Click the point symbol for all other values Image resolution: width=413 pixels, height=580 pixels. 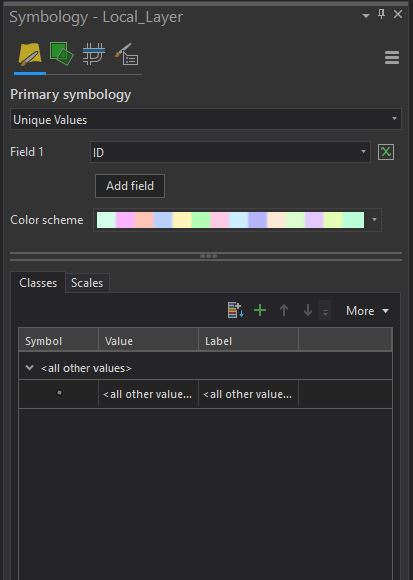pyautogui.click(x=59, y=393)
